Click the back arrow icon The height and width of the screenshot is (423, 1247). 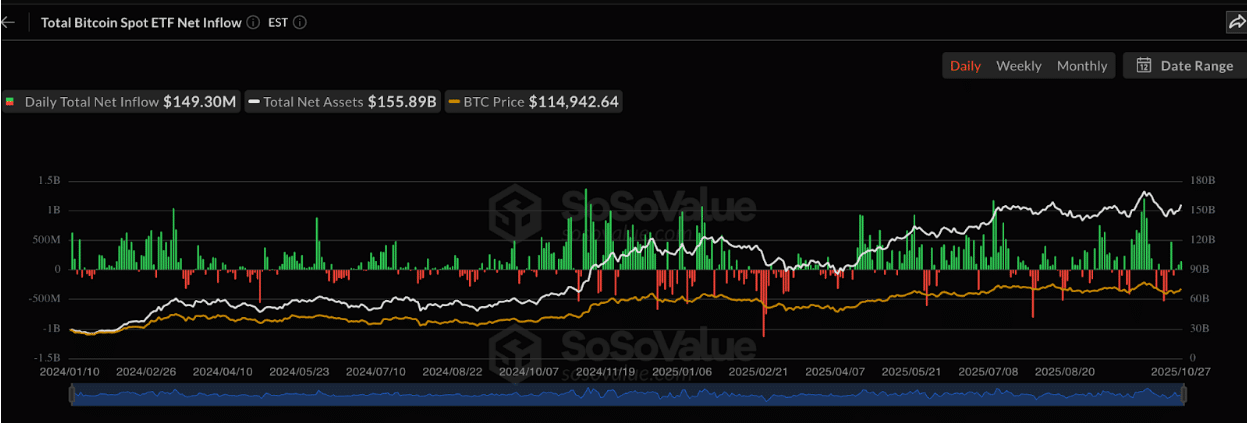[8, 22]
